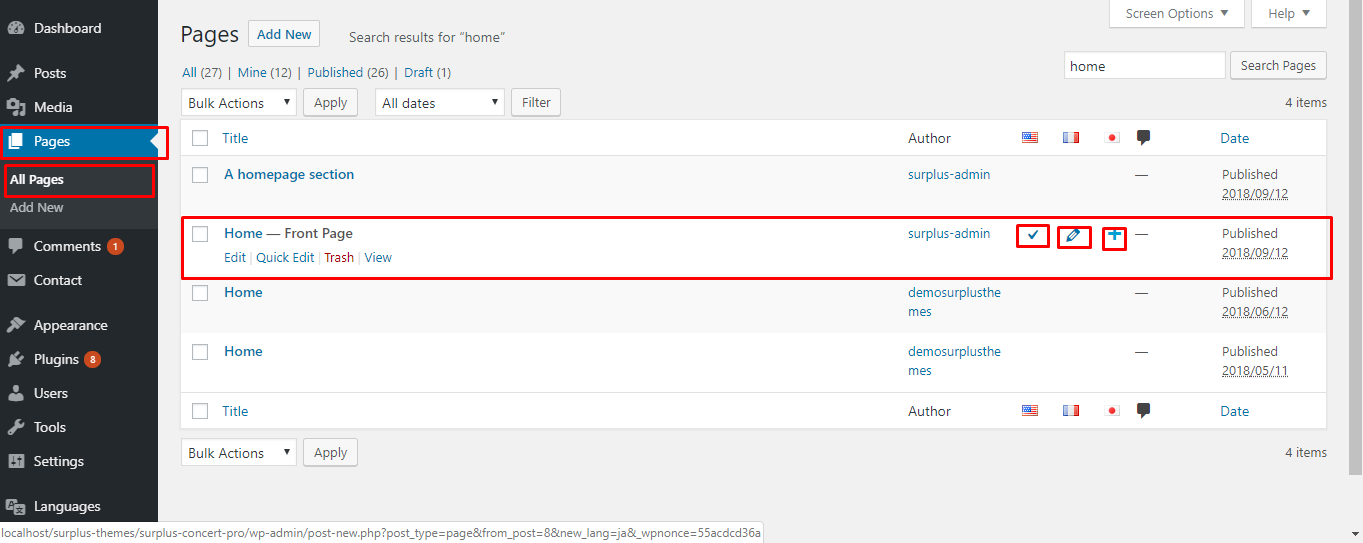This screenshot has width=1363, height=543.
Task: Filter pages by Mine (12)
Action: [x=265, y=72]
